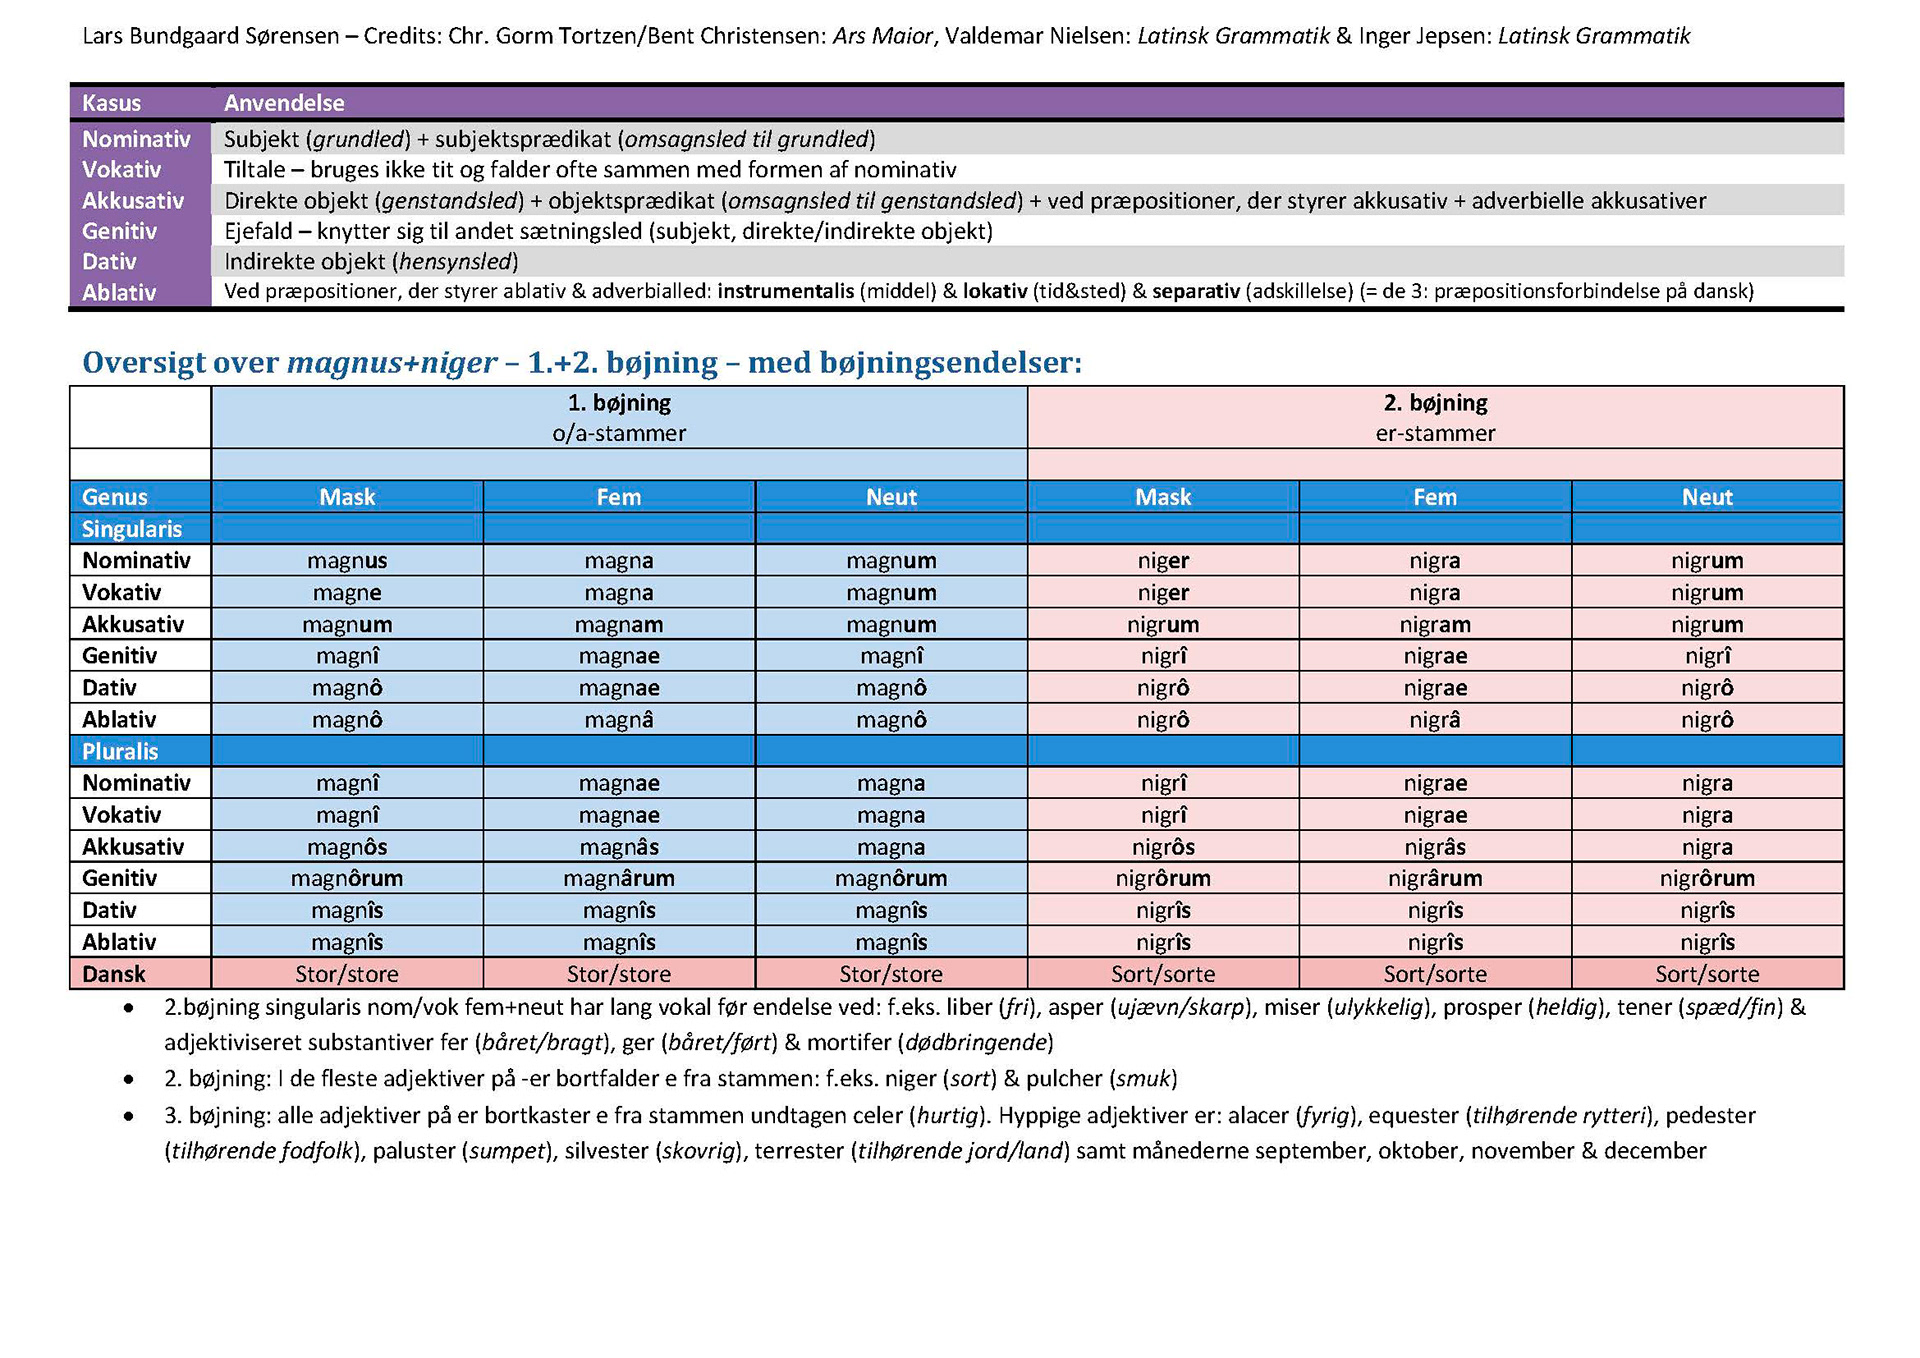The width and height of the screenshot is (1920, 1358).
Task: Click the '2. bøjning' header cell
Action: click(x=1435, y=403)
